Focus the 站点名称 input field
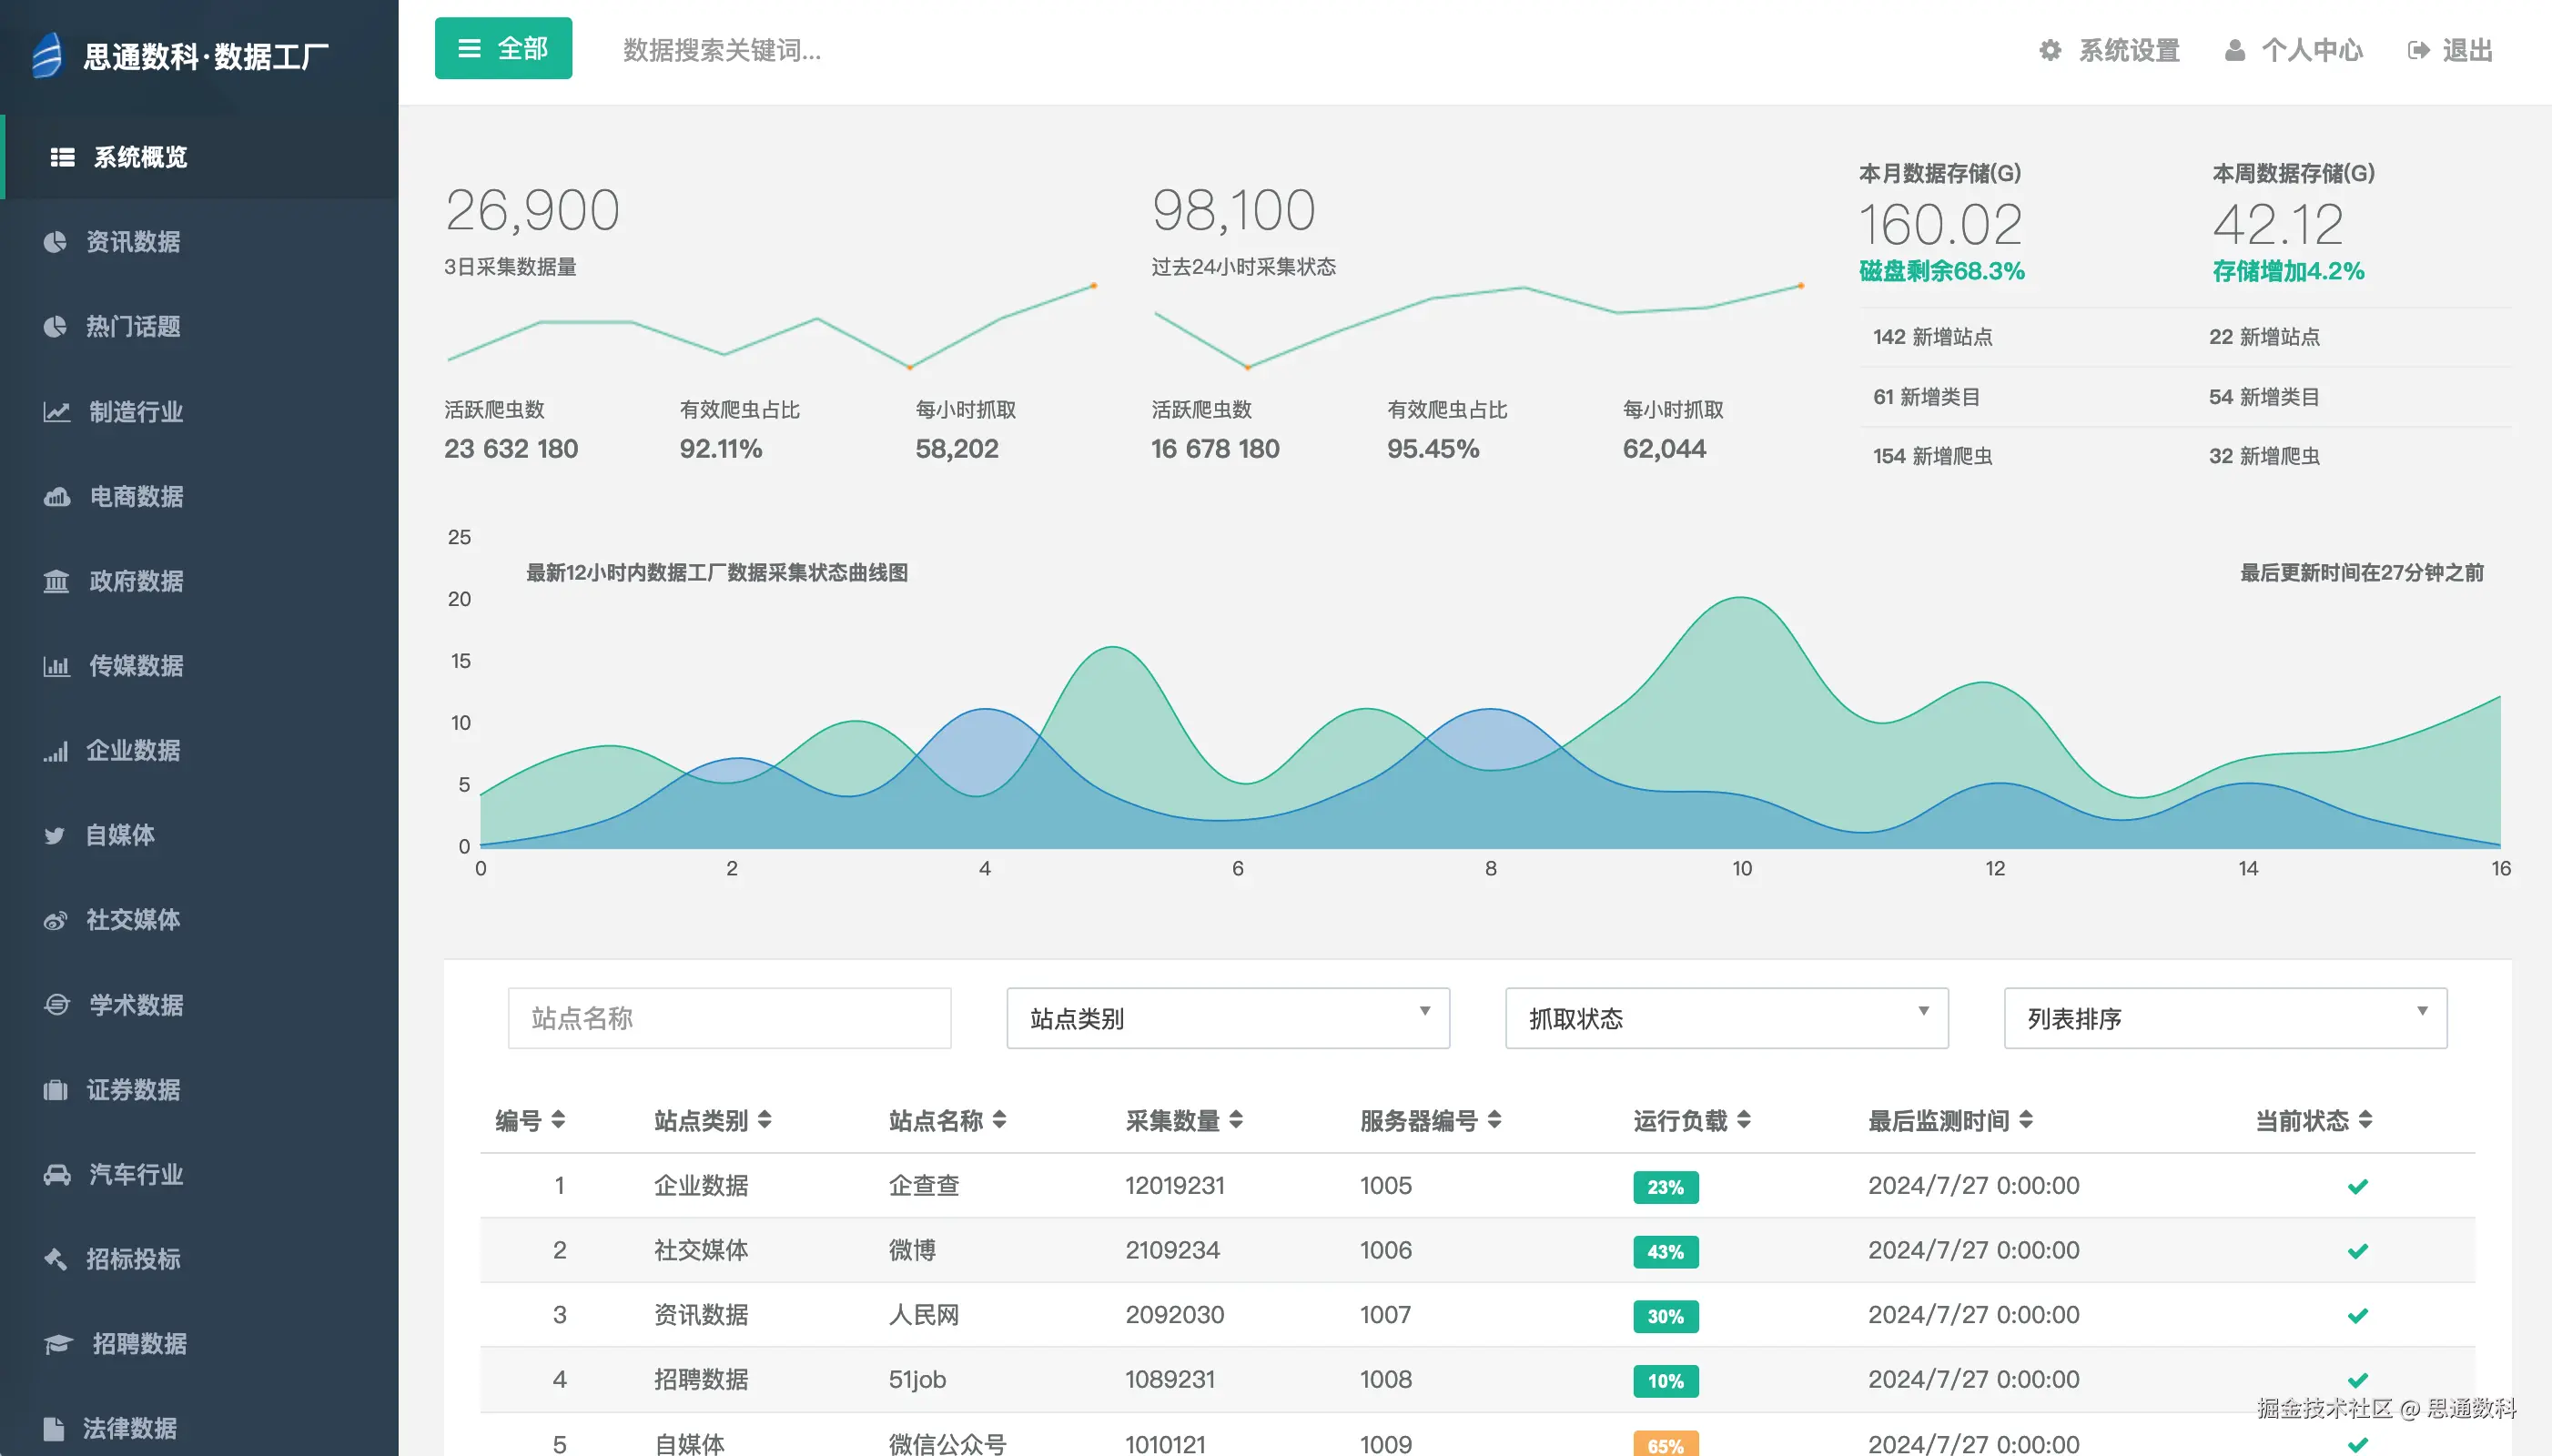This screenshot has height=1456, width=2552. tap(729, 1018)
